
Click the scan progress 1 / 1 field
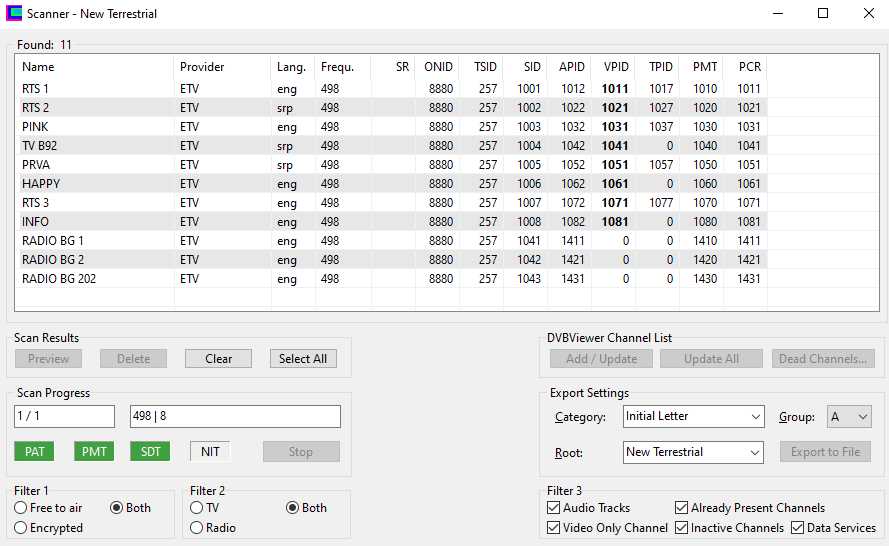pos(64,416)
